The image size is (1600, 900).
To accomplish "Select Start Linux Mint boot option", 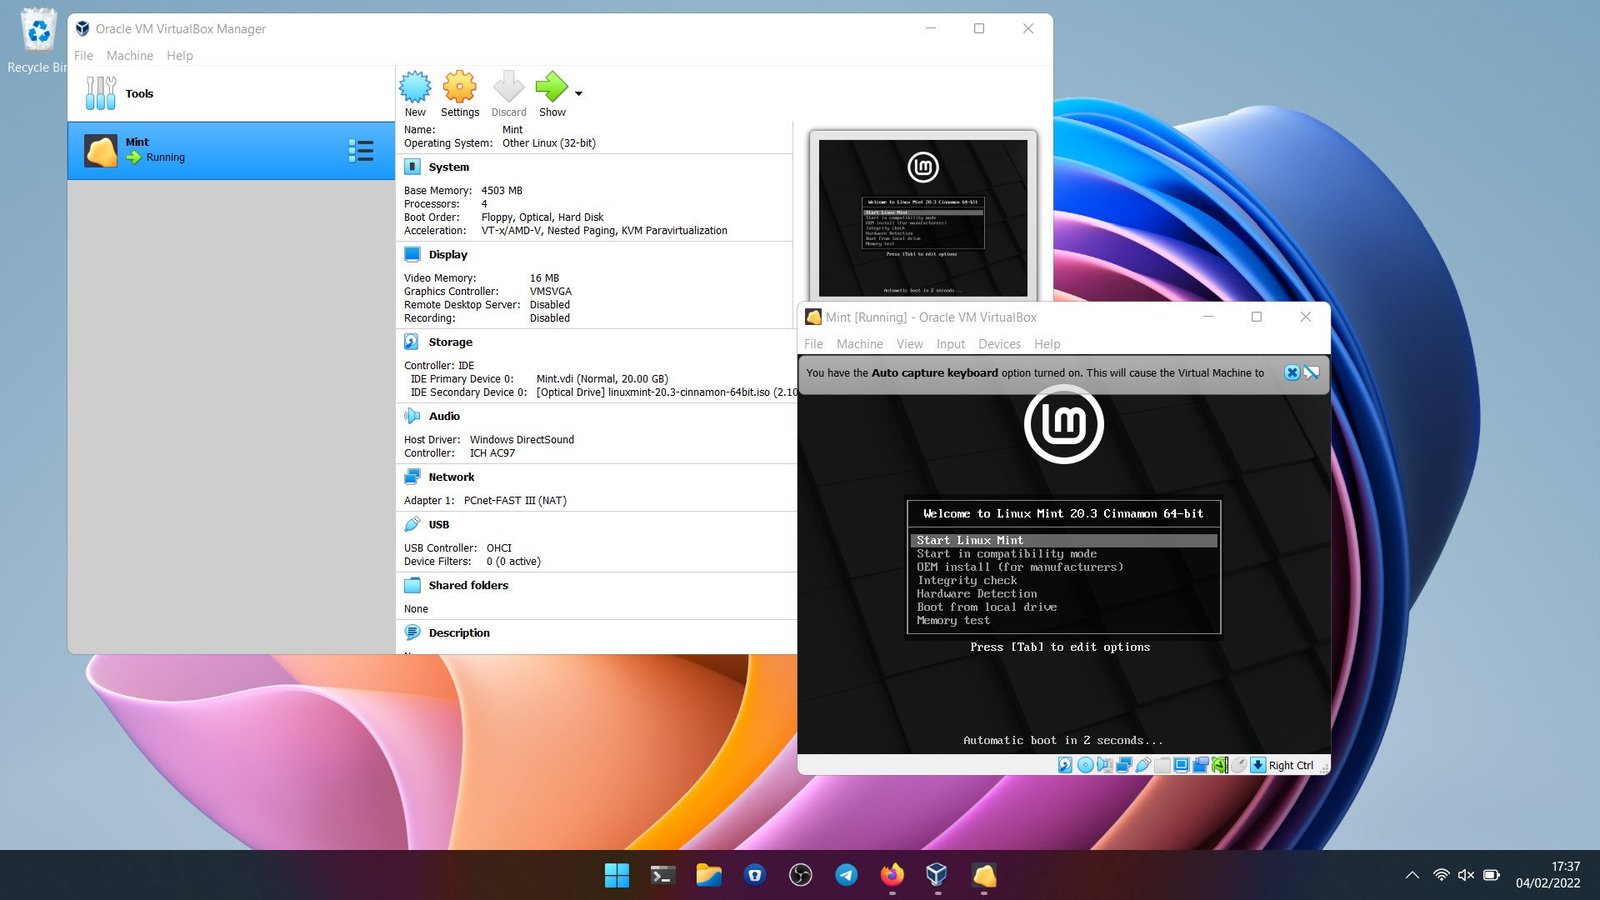I will pyautogui.click(x=1064, y=540).
